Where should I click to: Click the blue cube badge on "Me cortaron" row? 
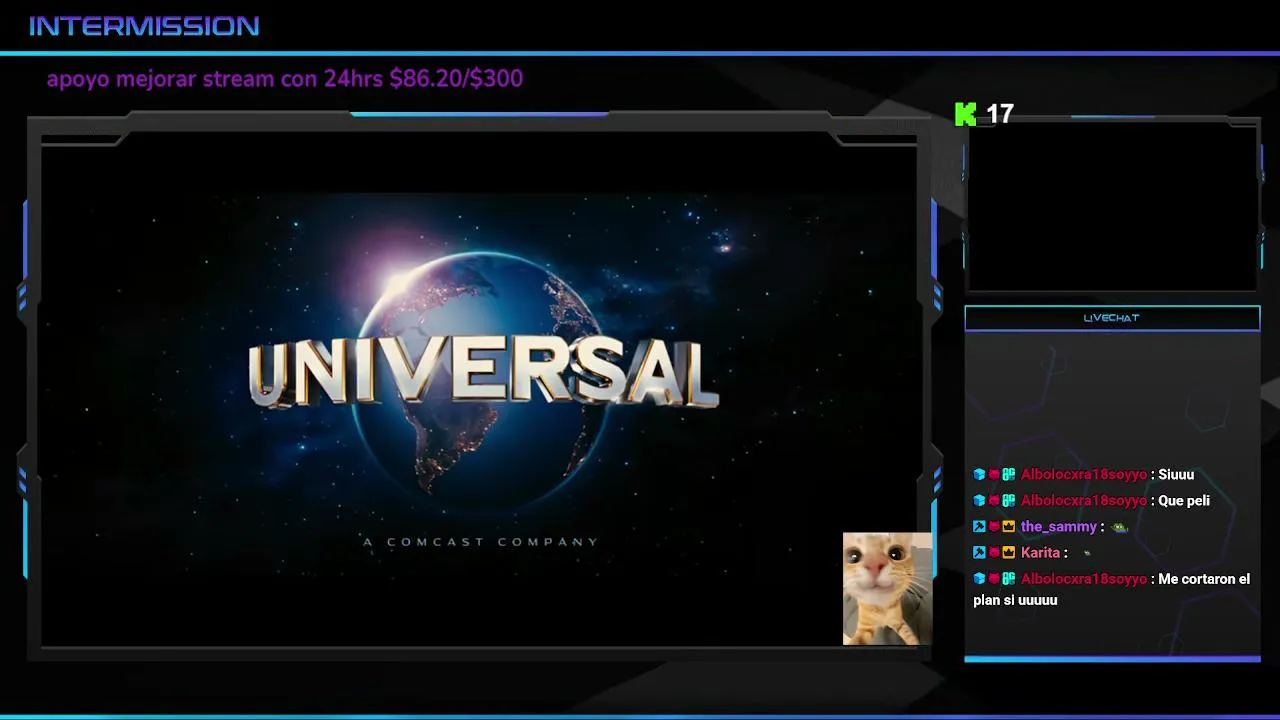click(x=979, y=579)
